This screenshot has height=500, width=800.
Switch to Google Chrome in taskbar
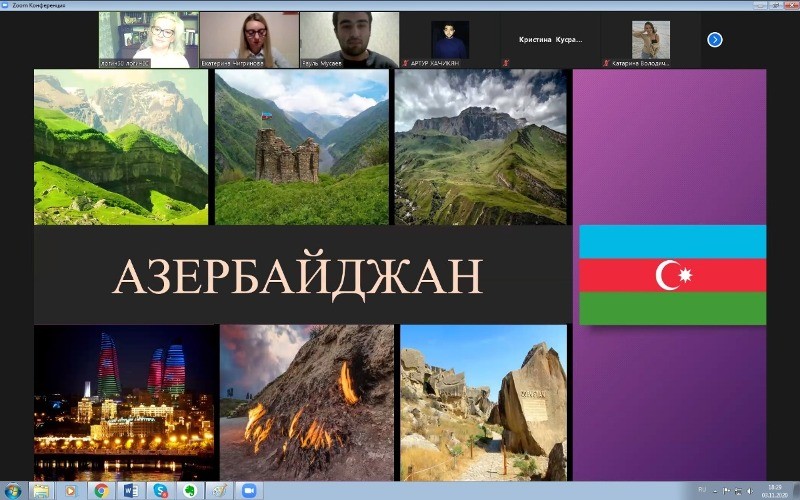click(101, 491)
